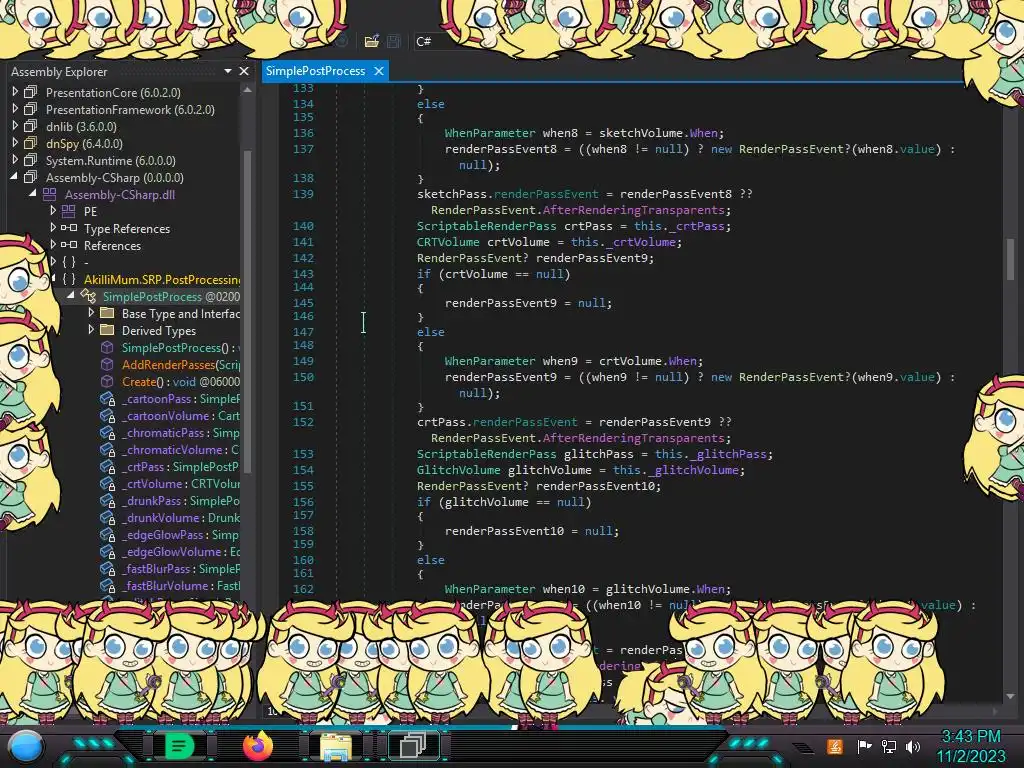This screenshot has height=768, width=1024.
Task: Expand the System.Runtime assembly node
Action: coord(15,159)
